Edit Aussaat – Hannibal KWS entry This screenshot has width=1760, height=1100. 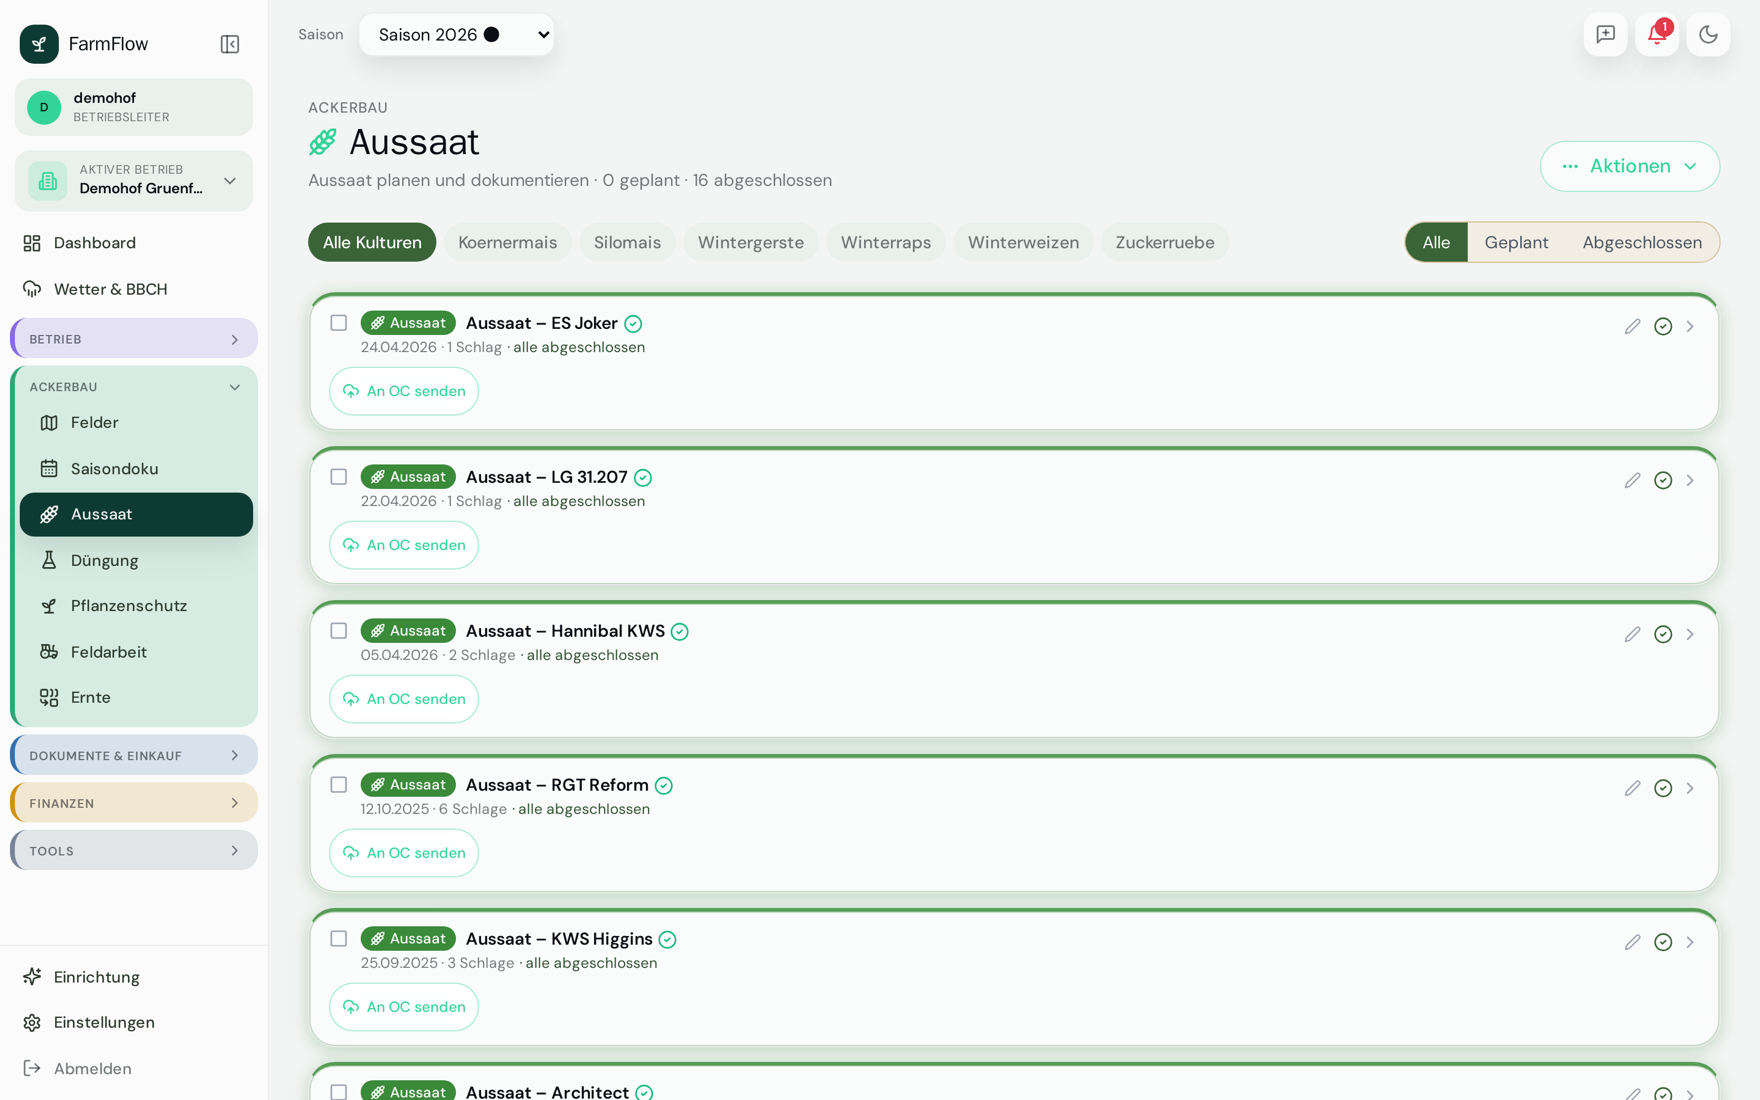click(1632, 634)
